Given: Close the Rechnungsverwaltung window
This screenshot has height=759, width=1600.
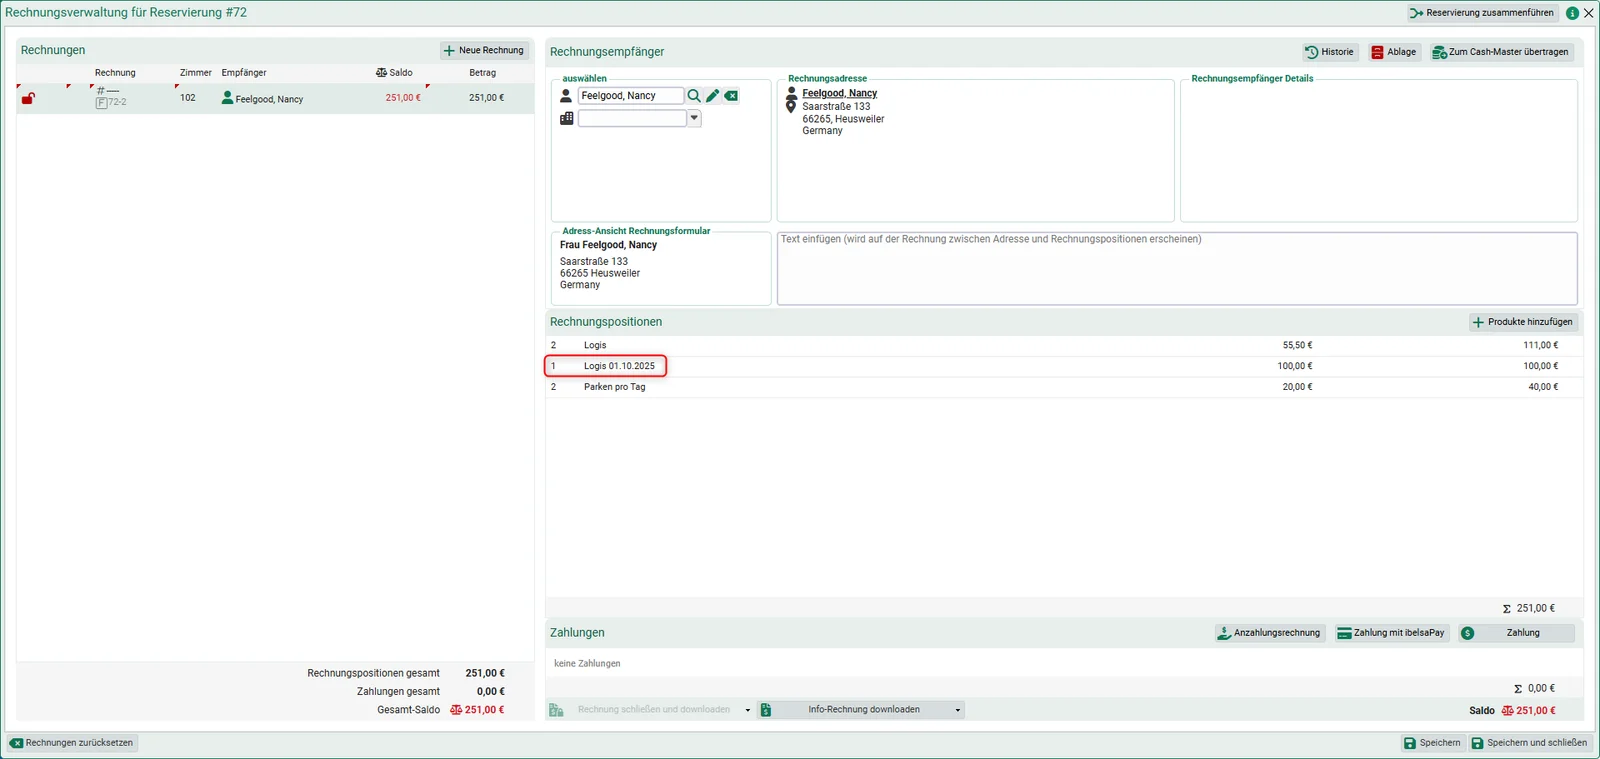Looking at the screenshot, I should (x=1589, y=13).
